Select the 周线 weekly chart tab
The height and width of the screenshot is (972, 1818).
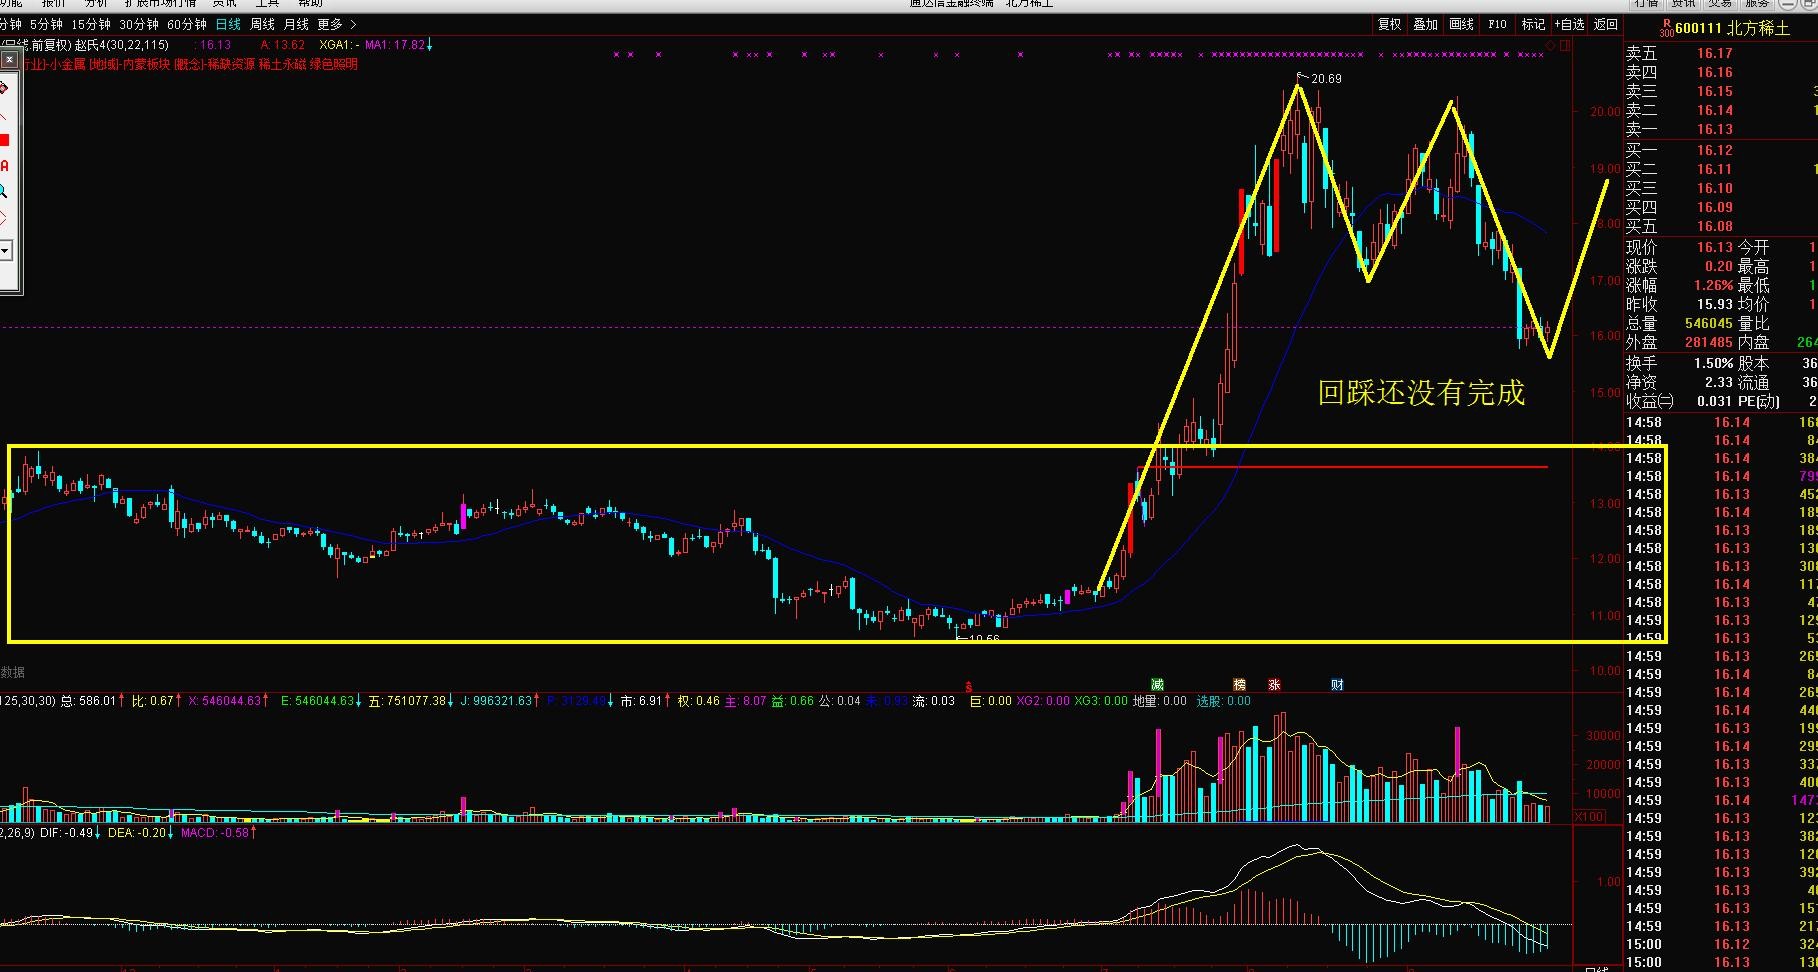[262, 24]
